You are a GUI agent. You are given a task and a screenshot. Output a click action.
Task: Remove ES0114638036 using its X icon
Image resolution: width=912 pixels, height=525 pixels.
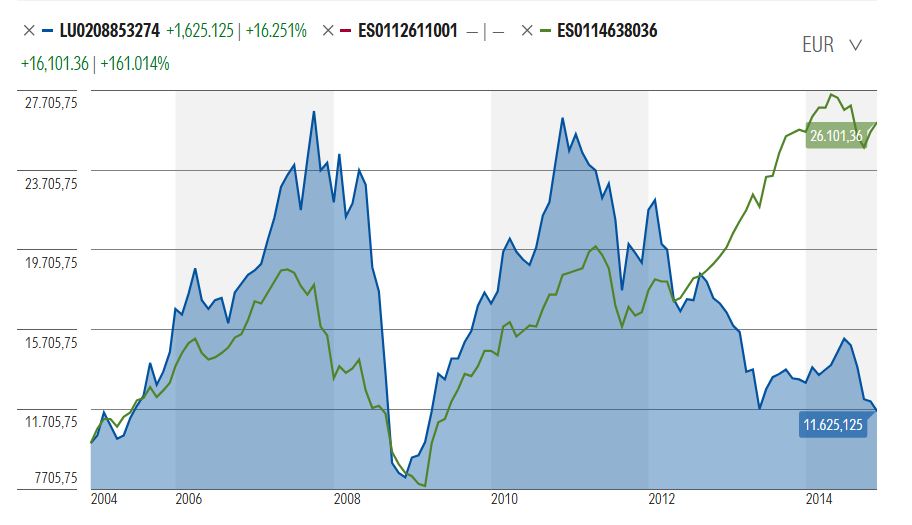527,31
